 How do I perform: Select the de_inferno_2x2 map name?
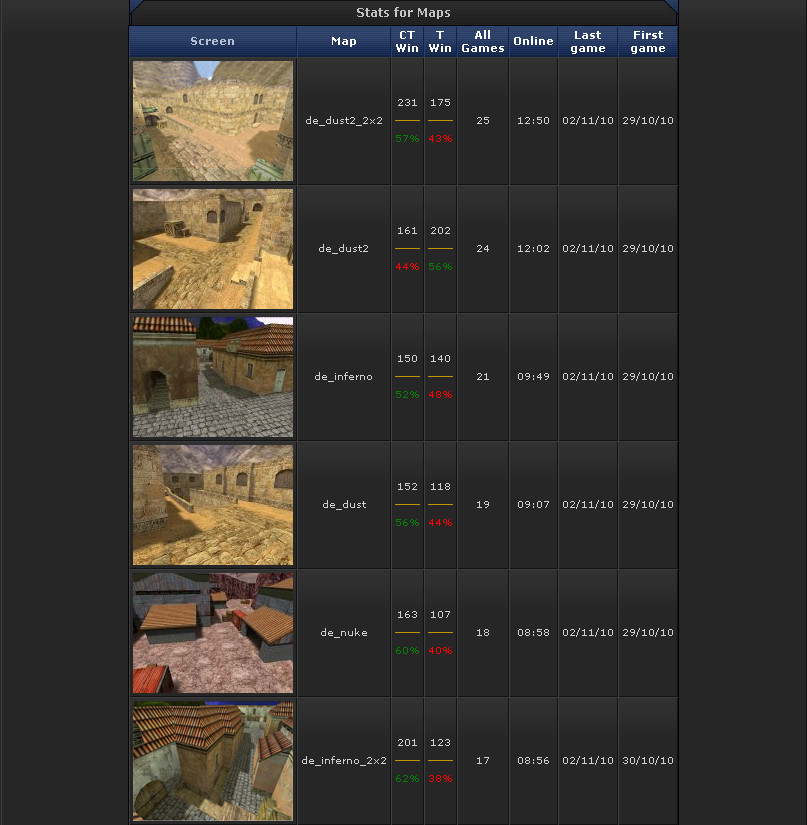pos(344,761)
